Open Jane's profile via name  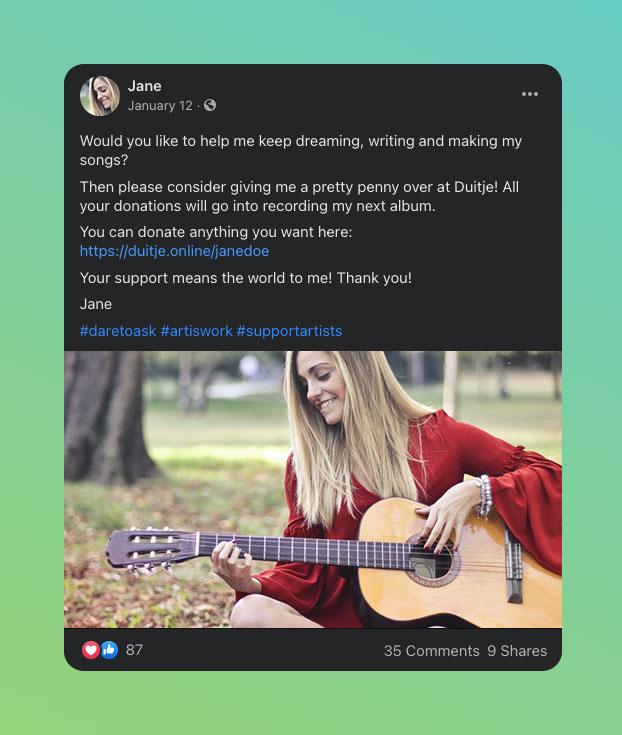pos(144,86)
